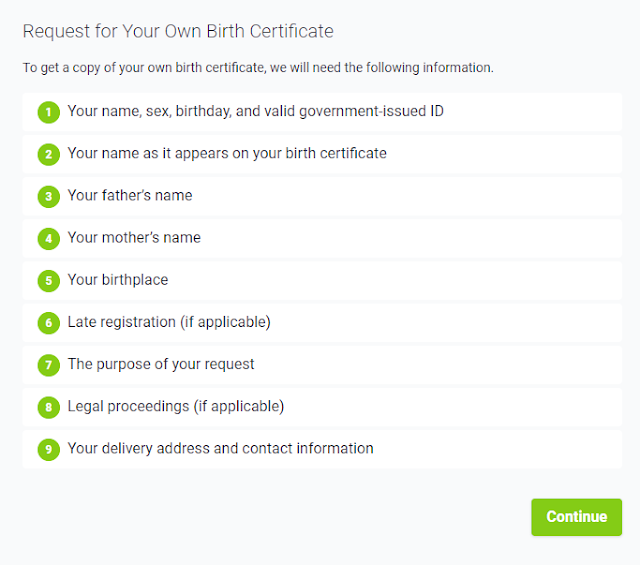Click the green number 1 circle icon

click(x=48, y=112)
